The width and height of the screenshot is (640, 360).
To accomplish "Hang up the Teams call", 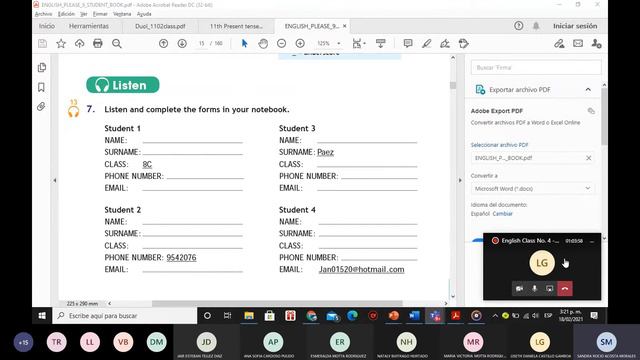I will coord(565,289).
